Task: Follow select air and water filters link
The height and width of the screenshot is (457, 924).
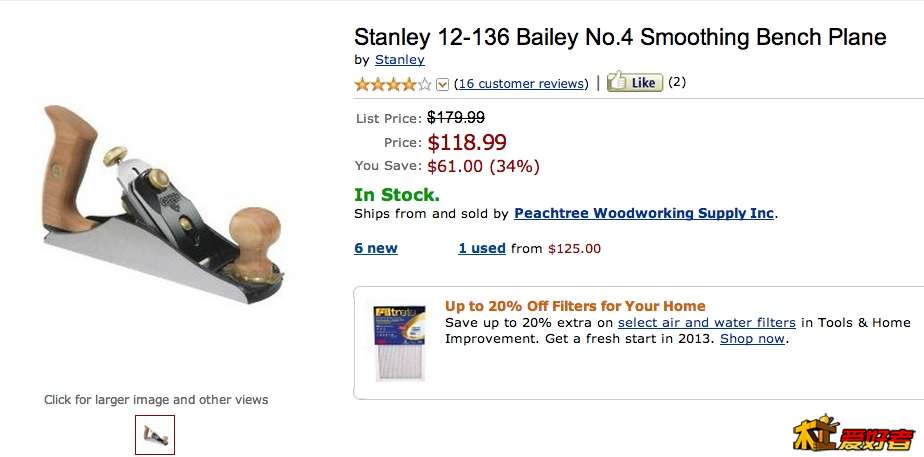Action: (707, 322)
